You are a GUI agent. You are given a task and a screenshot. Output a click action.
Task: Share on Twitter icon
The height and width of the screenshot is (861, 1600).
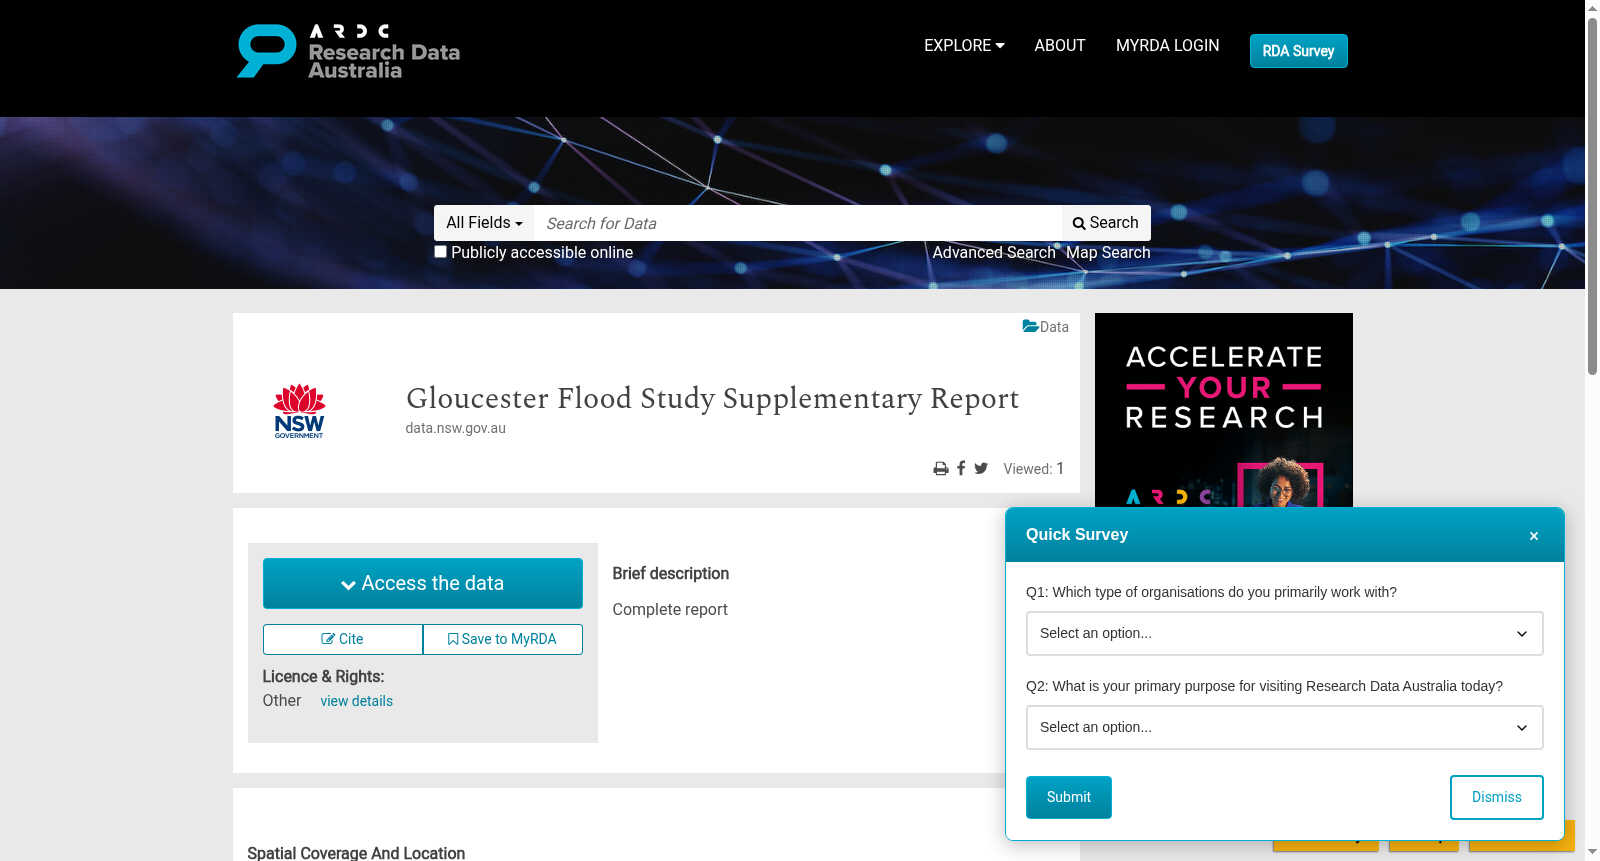coord(981,468)
